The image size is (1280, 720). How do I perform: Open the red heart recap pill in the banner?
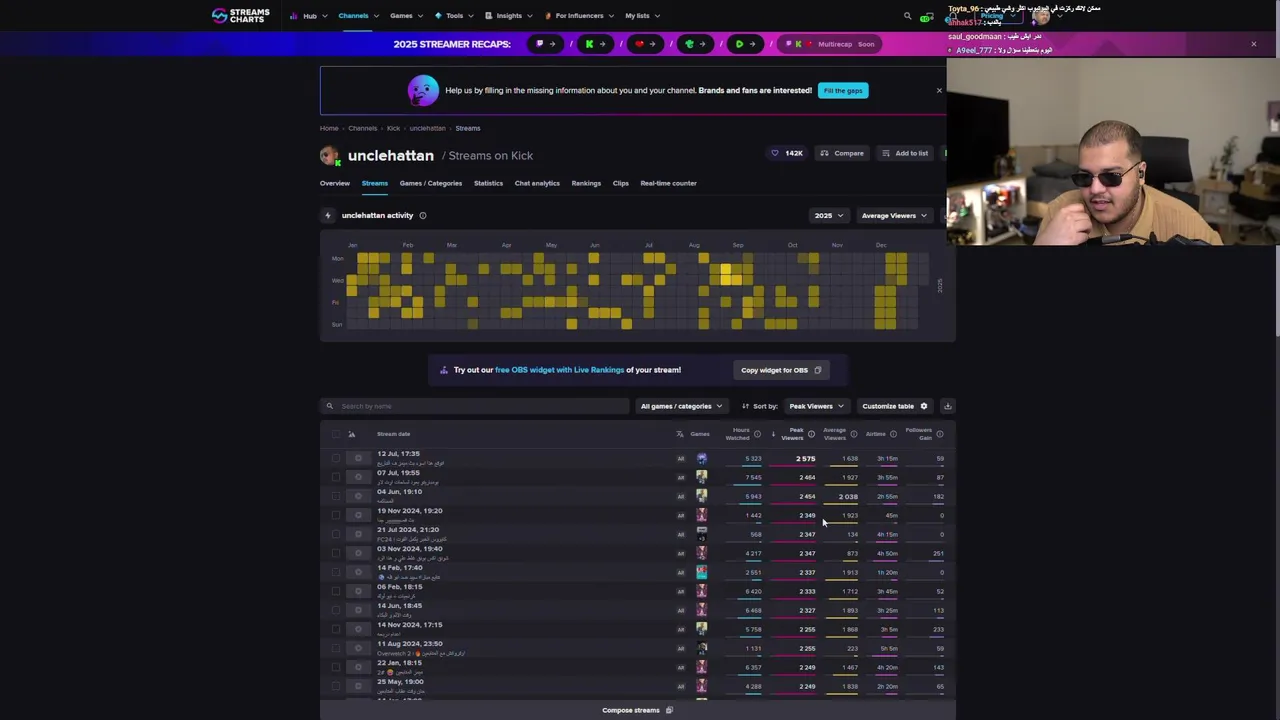click(645, 44)
